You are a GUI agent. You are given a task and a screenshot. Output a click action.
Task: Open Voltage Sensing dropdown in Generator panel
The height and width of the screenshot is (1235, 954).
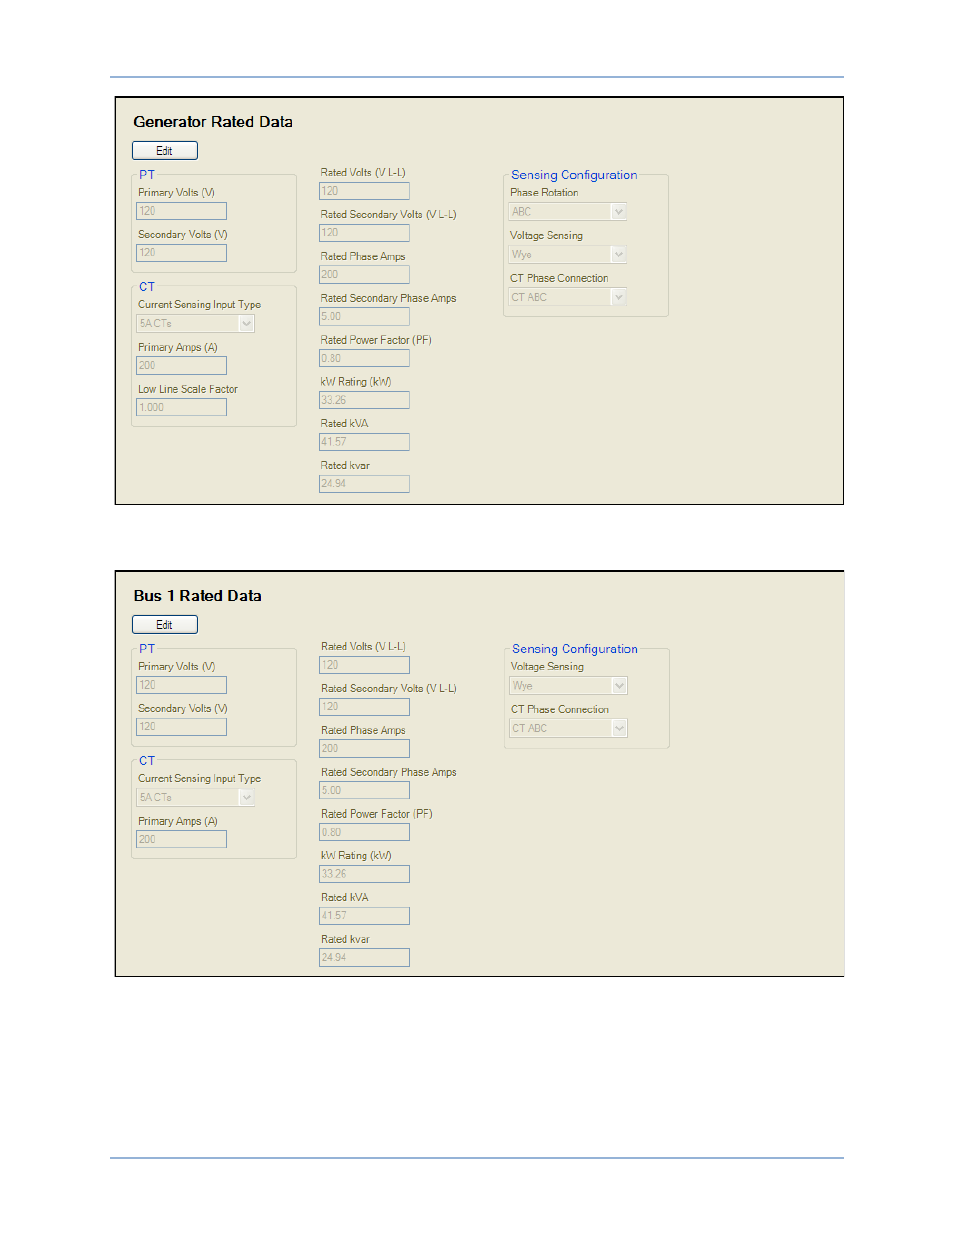(x=568, y=255)
